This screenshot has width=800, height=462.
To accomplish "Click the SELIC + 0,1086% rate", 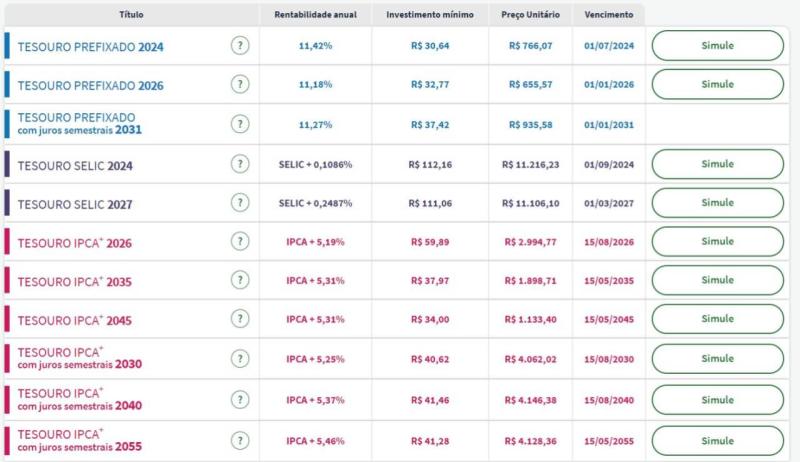I will [x=315, y=165].
